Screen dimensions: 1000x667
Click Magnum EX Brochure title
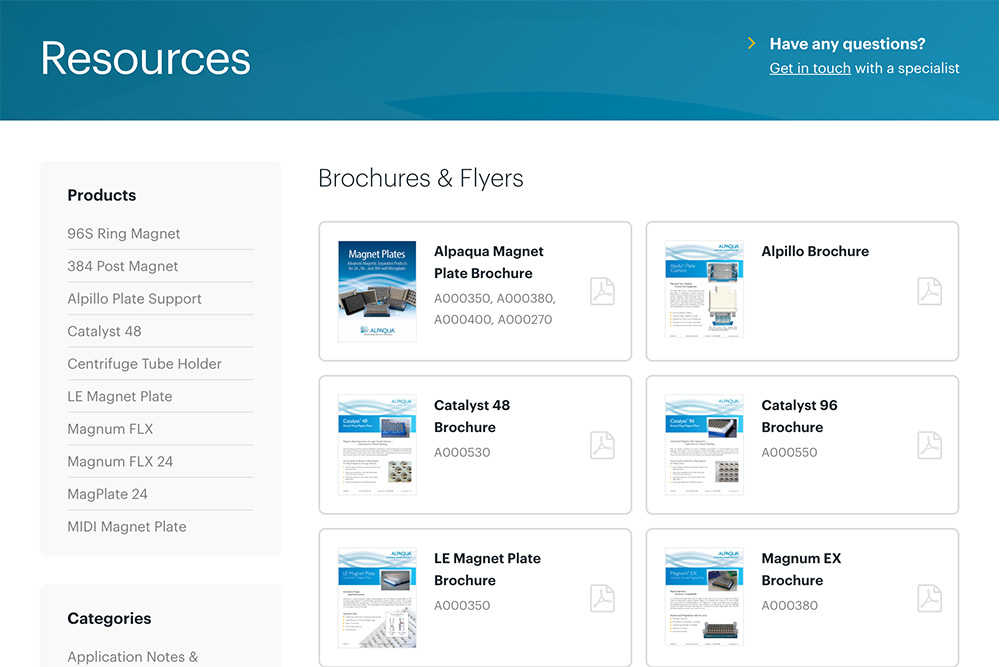pyautogui.click(x=801, y=569)
